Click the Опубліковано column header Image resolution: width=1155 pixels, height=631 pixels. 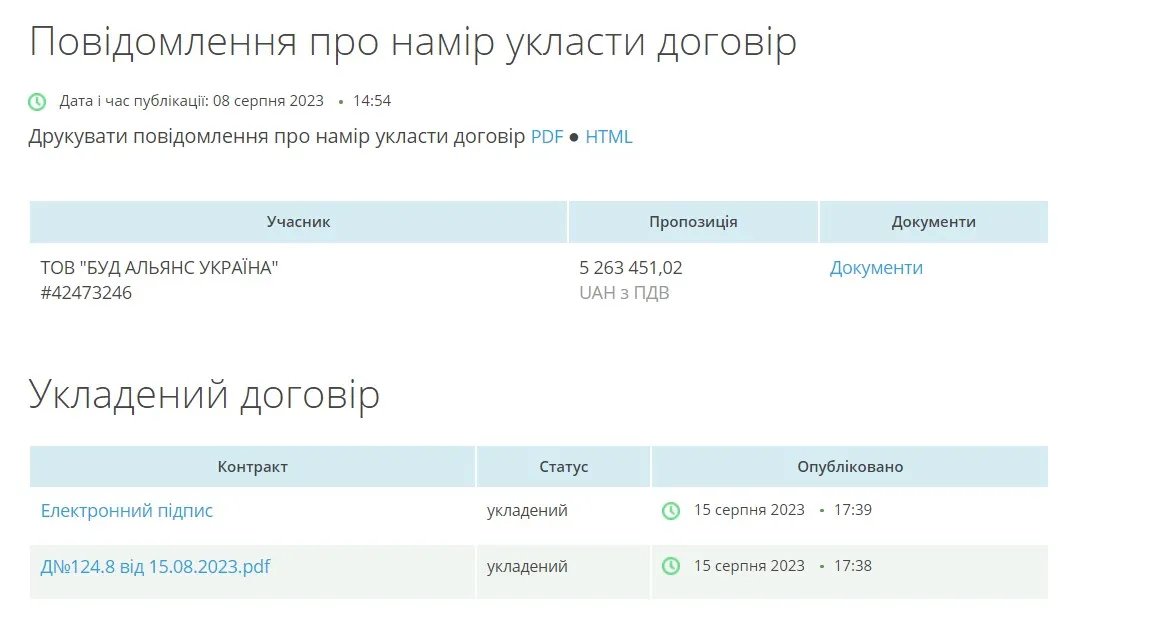tap(850, 467)
